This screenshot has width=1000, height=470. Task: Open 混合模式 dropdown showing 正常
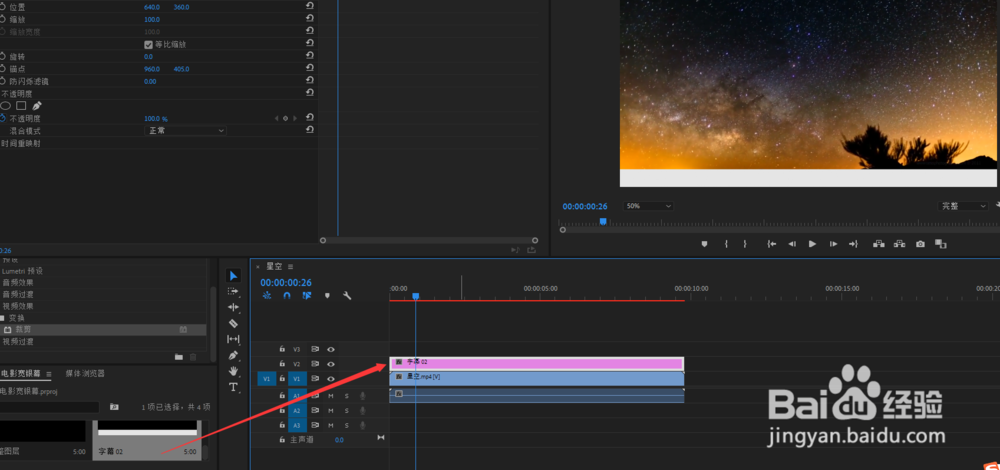click(x=186, y=131)
